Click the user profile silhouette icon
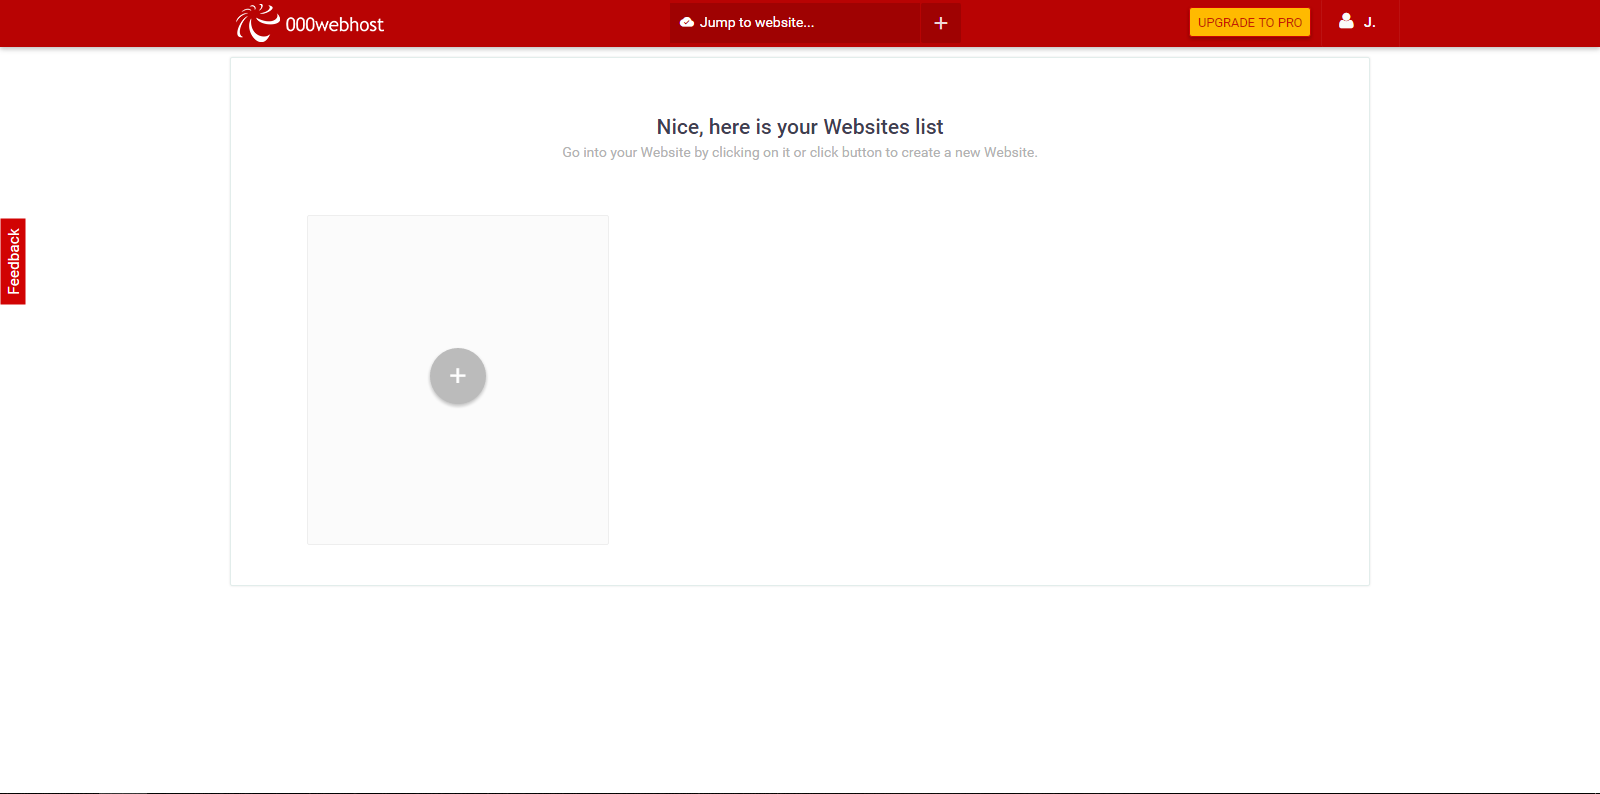The image size is (1600, 794). (1346, 21)
